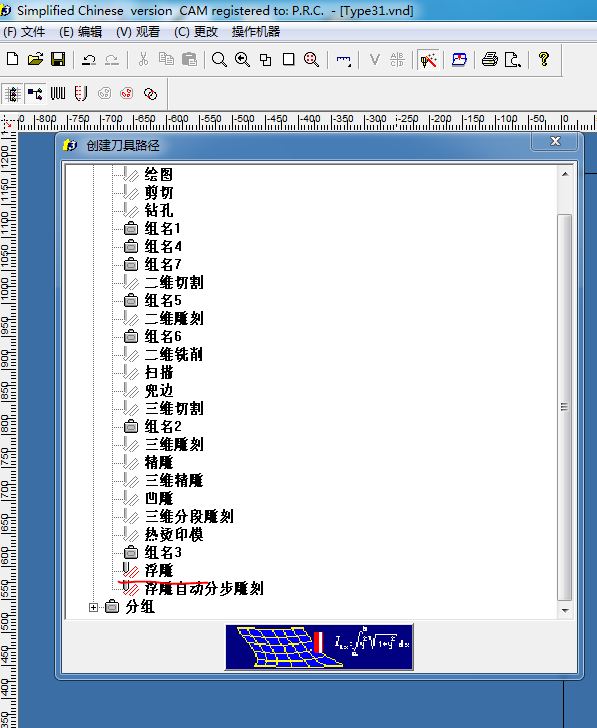Select 绘图 toolpath in the tree
Screen dimensions: 597x728
click(x=159, y=175)
